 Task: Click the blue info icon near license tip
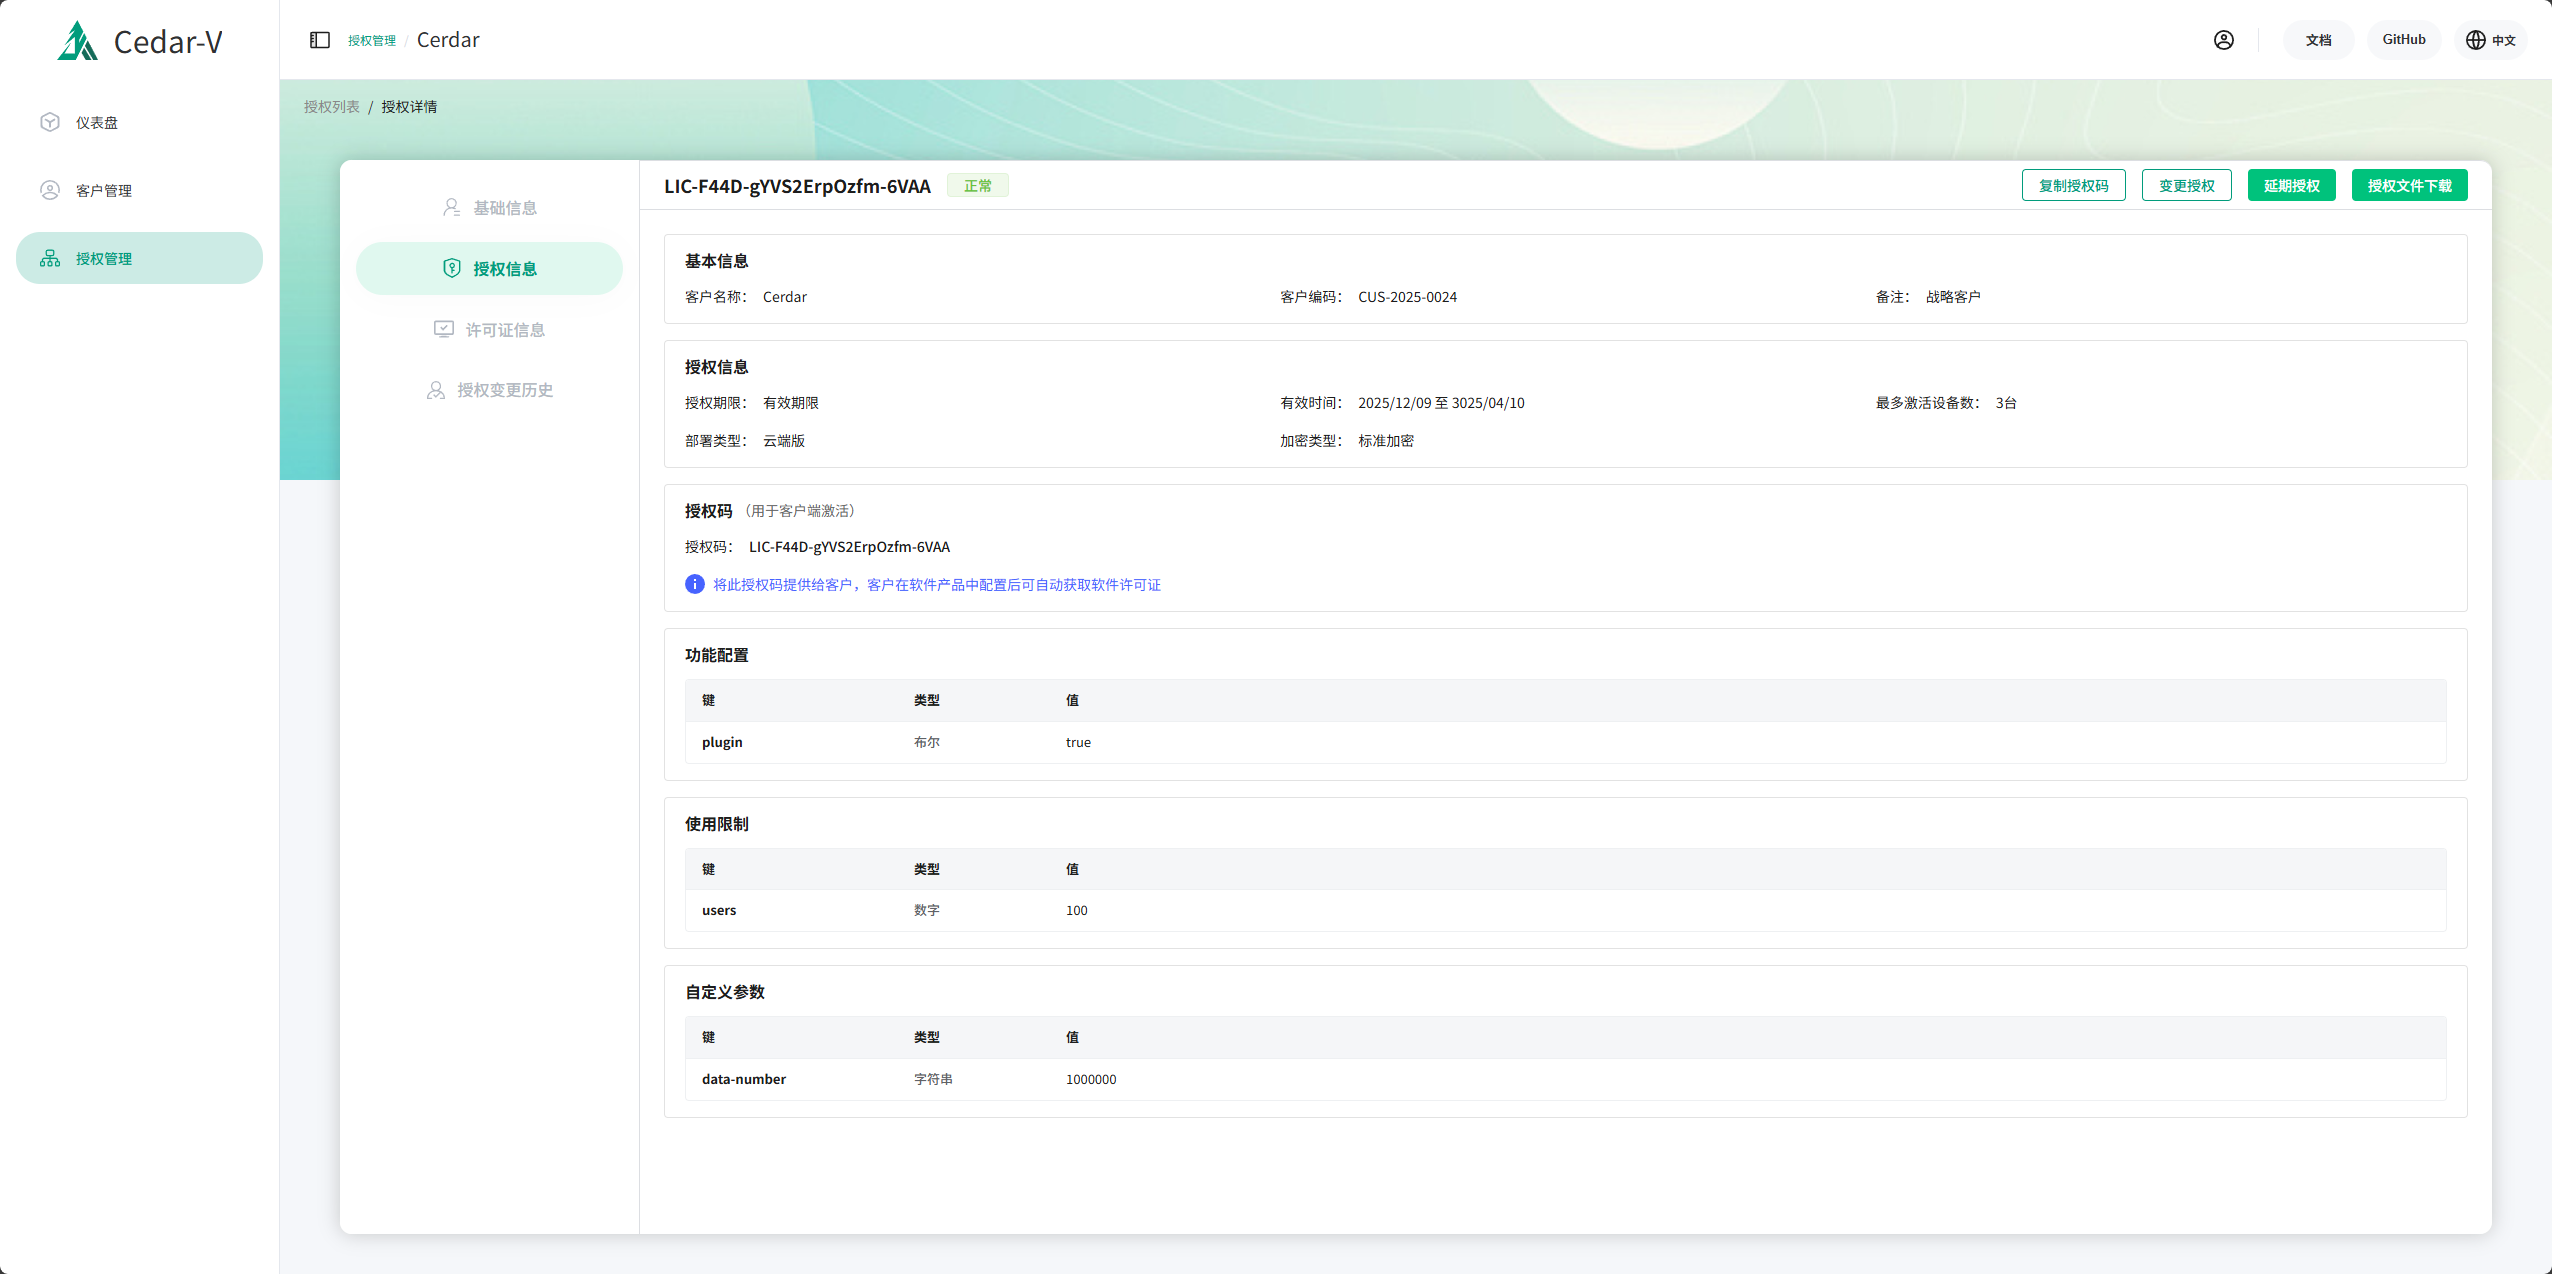tap(694, 584)
